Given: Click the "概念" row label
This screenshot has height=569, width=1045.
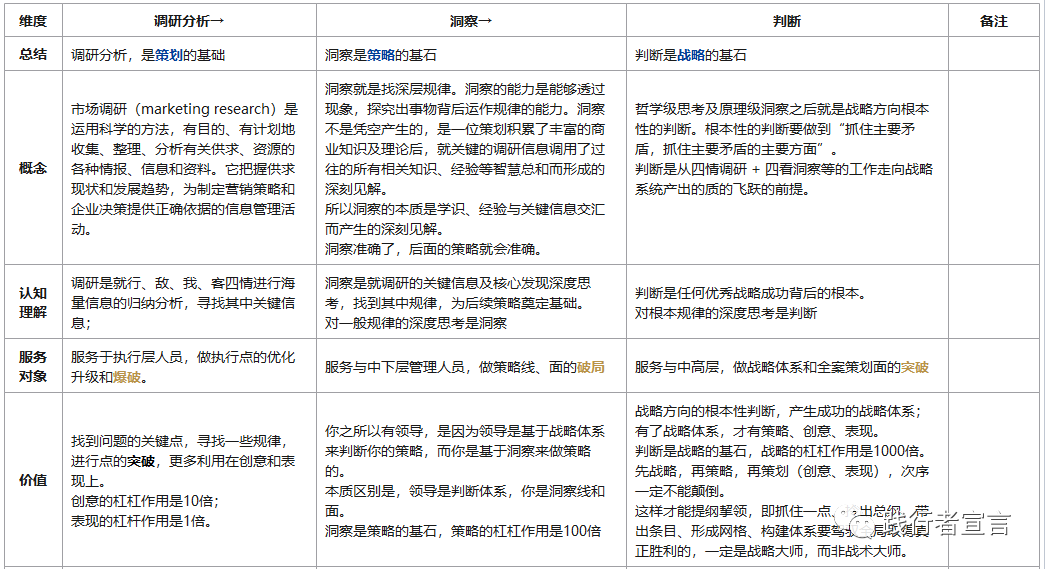Looking at the screenshot, I should [33, 169].
